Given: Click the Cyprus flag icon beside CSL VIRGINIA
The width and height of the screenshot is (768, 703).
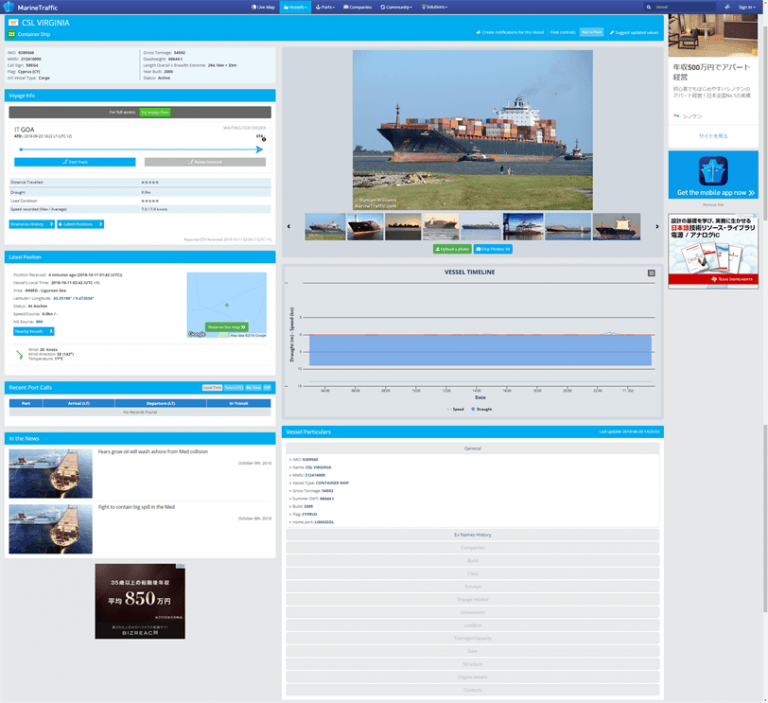Looking at the screenshot, I should (13, 23).
